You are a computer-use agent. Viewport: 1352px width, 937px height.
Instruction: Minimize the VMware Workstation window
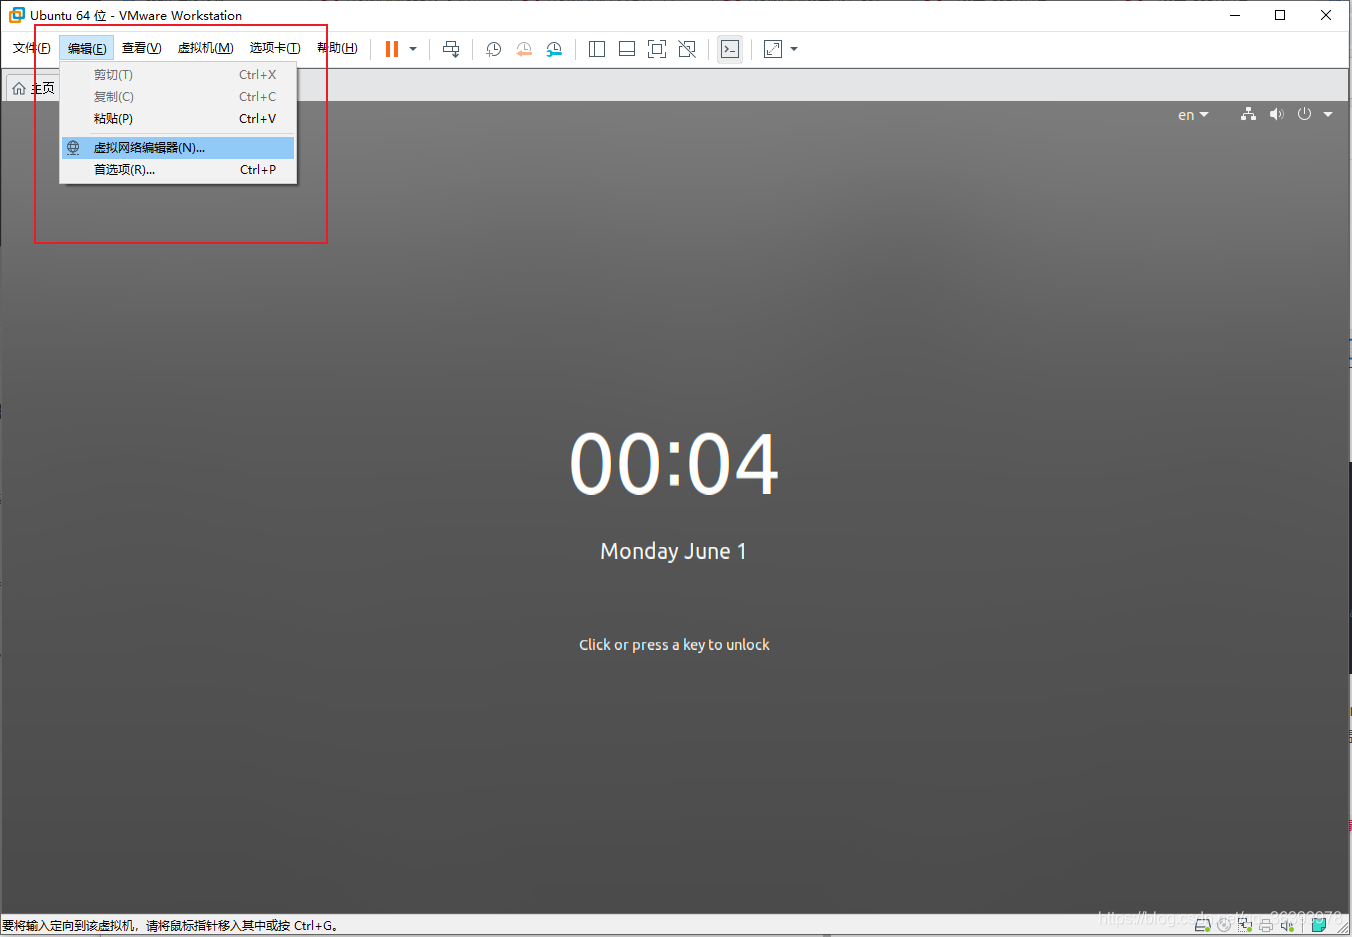point(1235,15)
